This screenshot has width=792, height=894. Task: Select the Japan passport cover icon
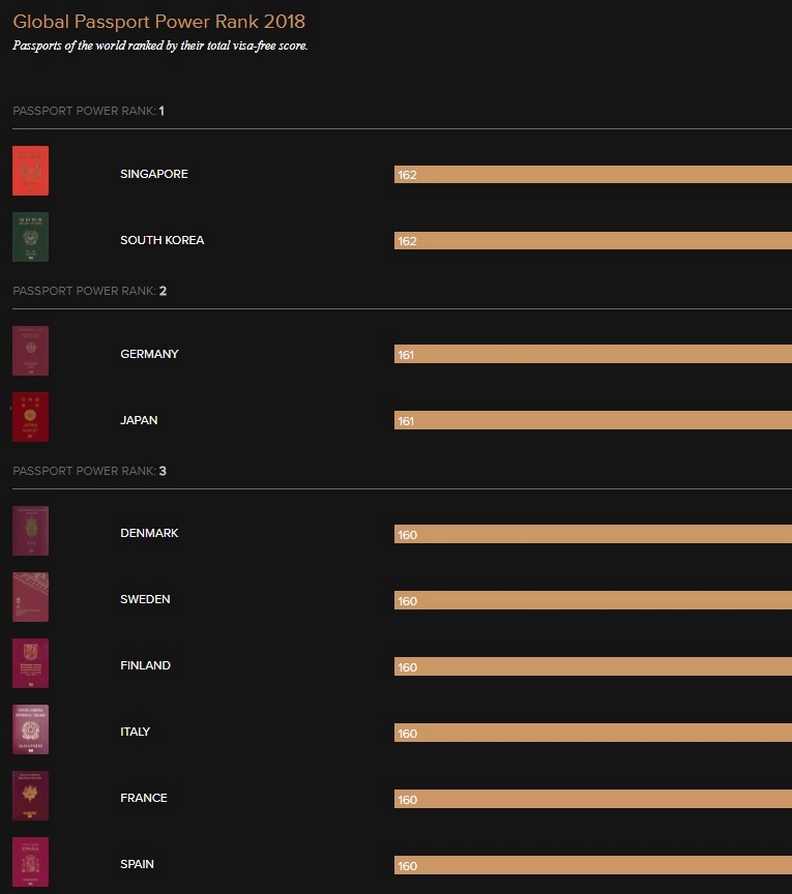coord(30,417)
